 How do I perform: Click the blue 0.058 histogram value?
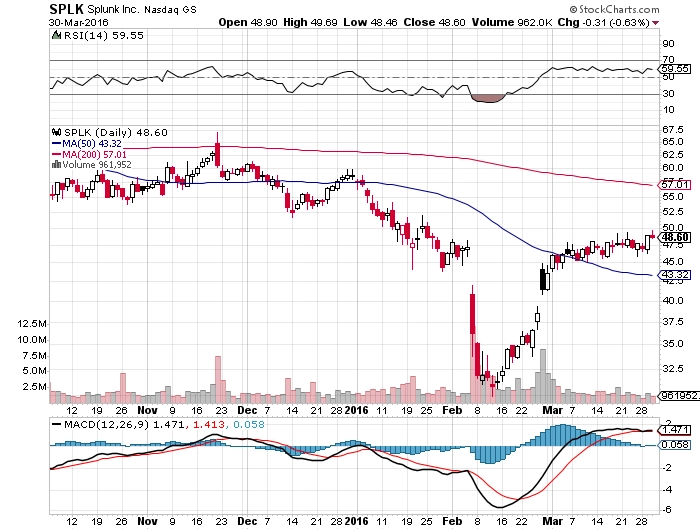tap(249, 424)
